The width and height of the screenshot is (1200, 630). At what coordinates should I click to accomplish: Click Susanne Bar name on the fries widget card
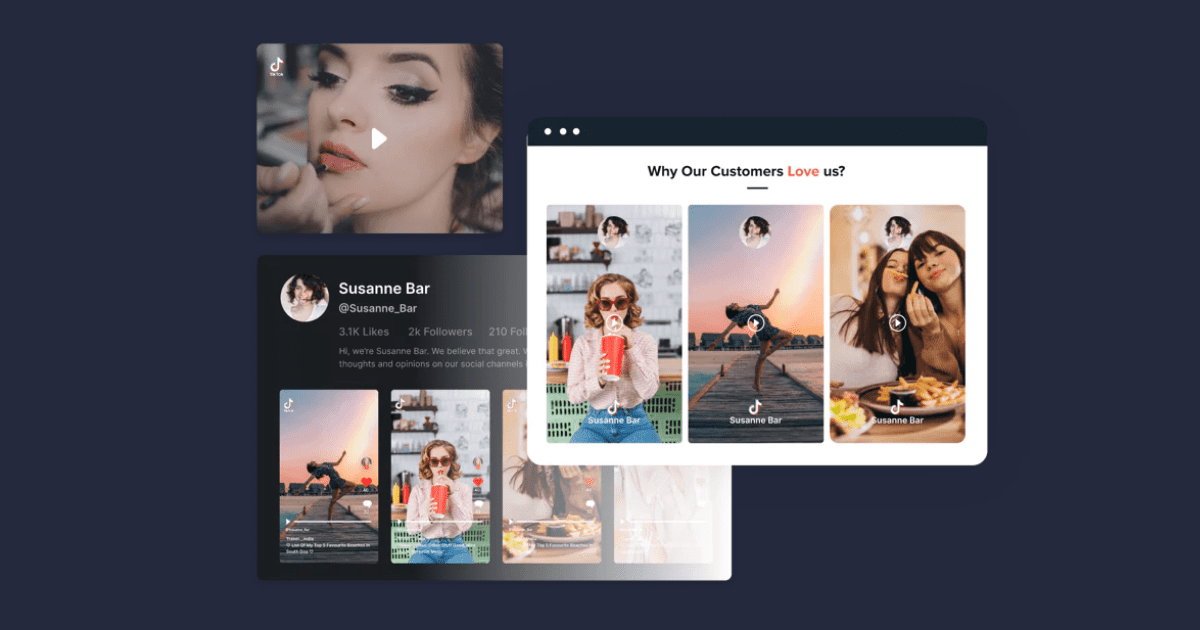(x=897, y=421)
